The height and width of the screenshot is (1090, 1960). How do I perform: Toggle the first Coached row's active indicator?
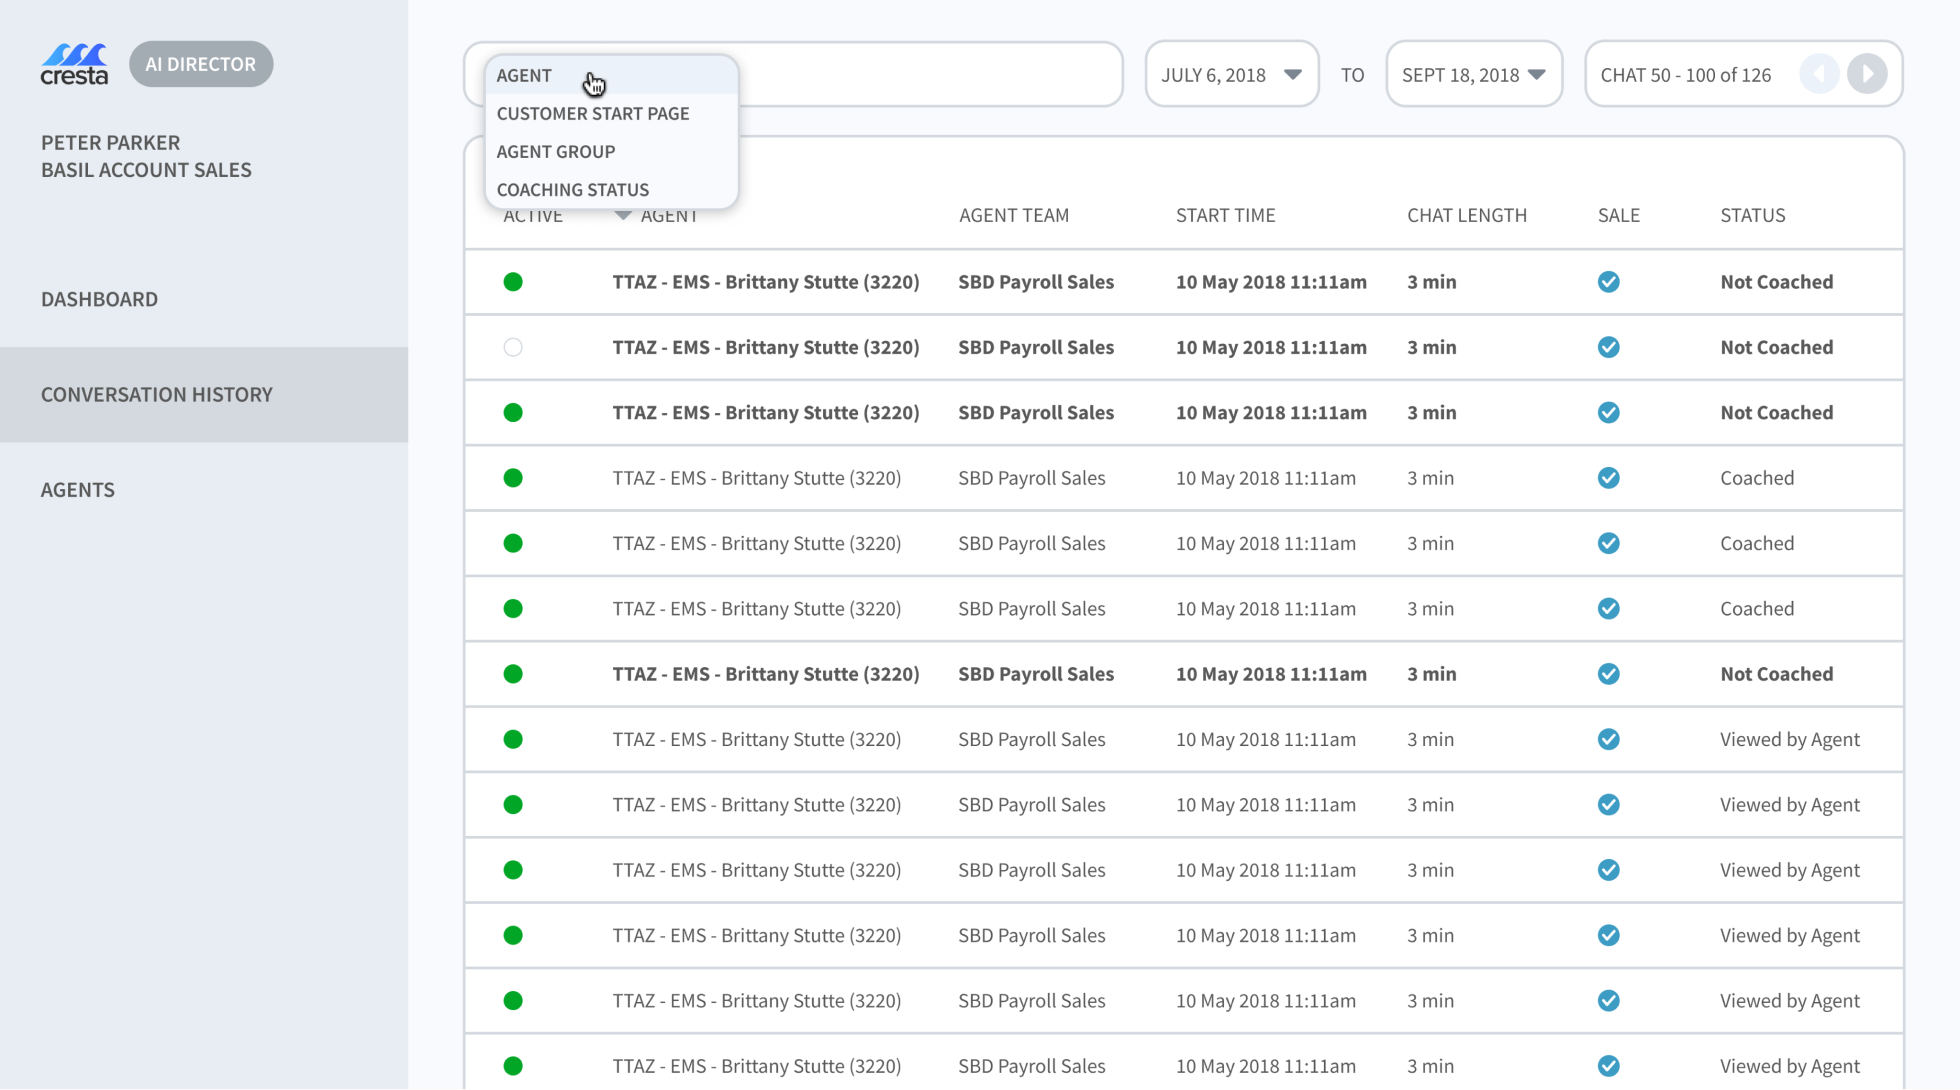[x=513, y=478]
